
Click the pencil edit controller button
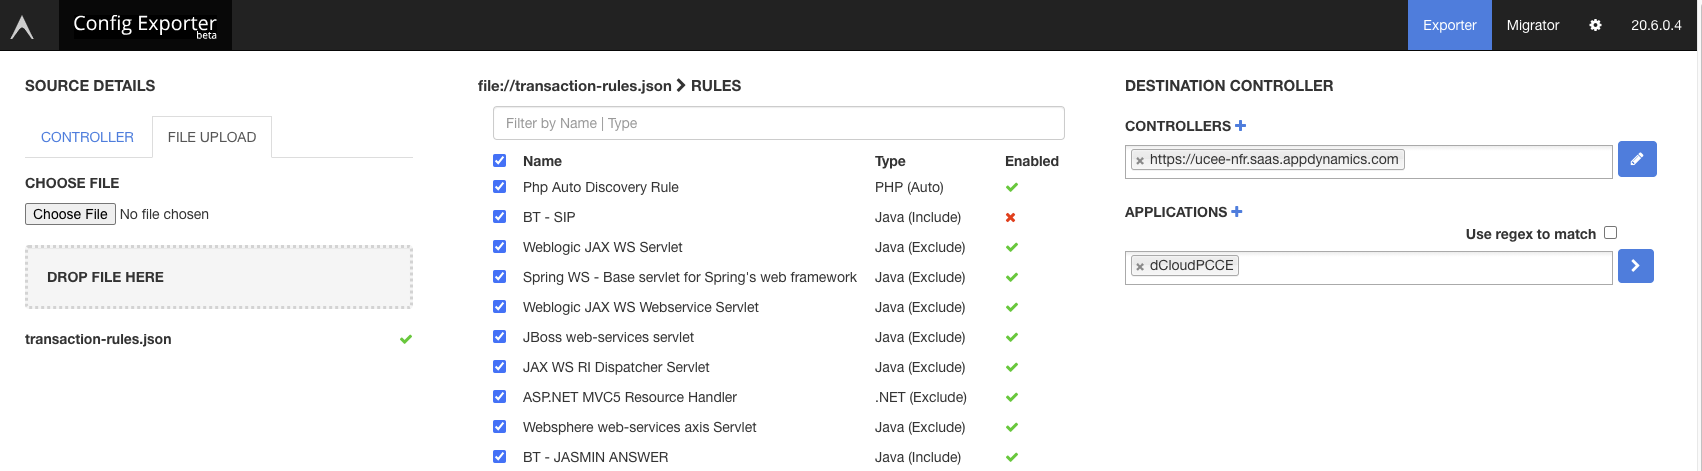pos(1637,159)
